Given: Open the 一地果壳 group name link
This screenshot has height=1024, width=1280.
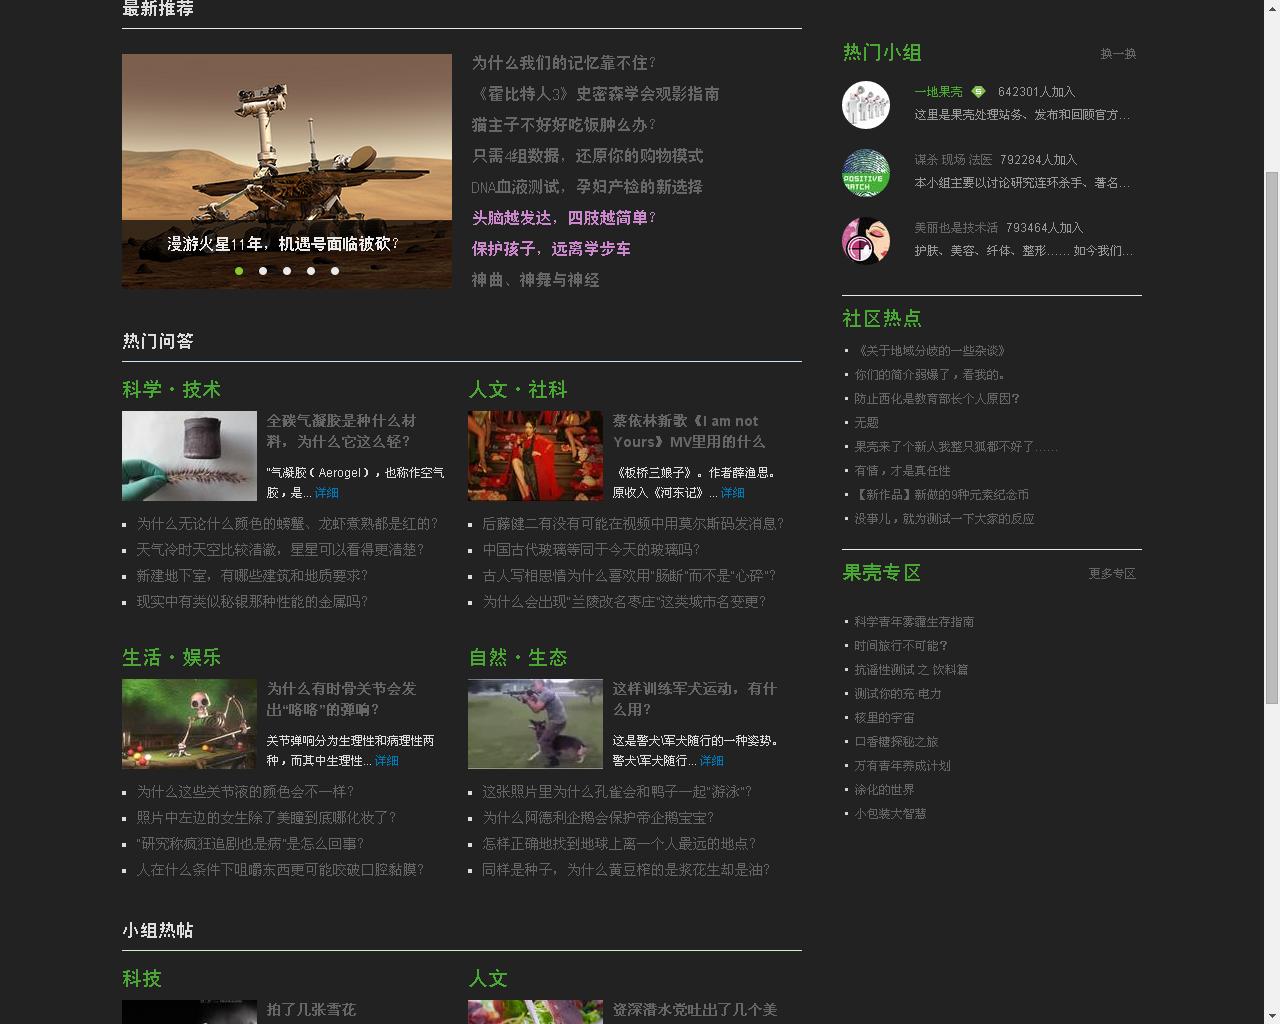Looking at the screenshot, I should pyautogui.click(x=938, y=92).
